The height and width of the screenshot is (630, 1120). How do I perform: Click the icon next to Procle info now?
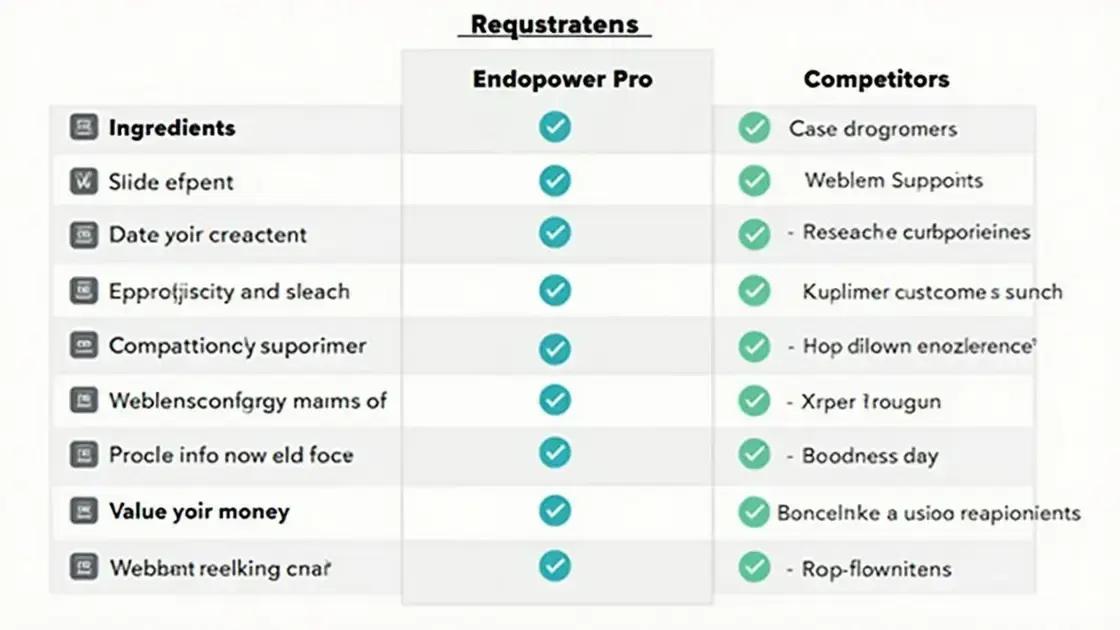tap(84, 454)
